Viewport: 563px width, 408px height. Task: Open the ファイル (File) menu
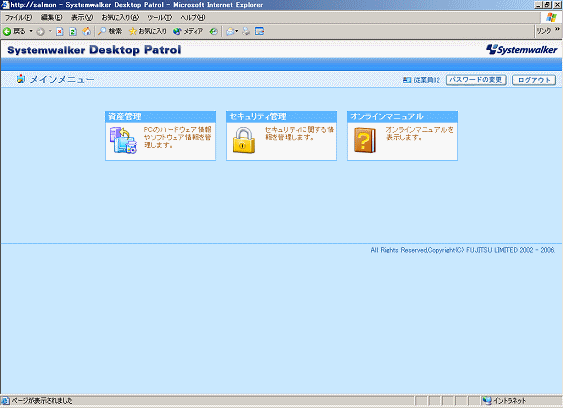point(19,17)
